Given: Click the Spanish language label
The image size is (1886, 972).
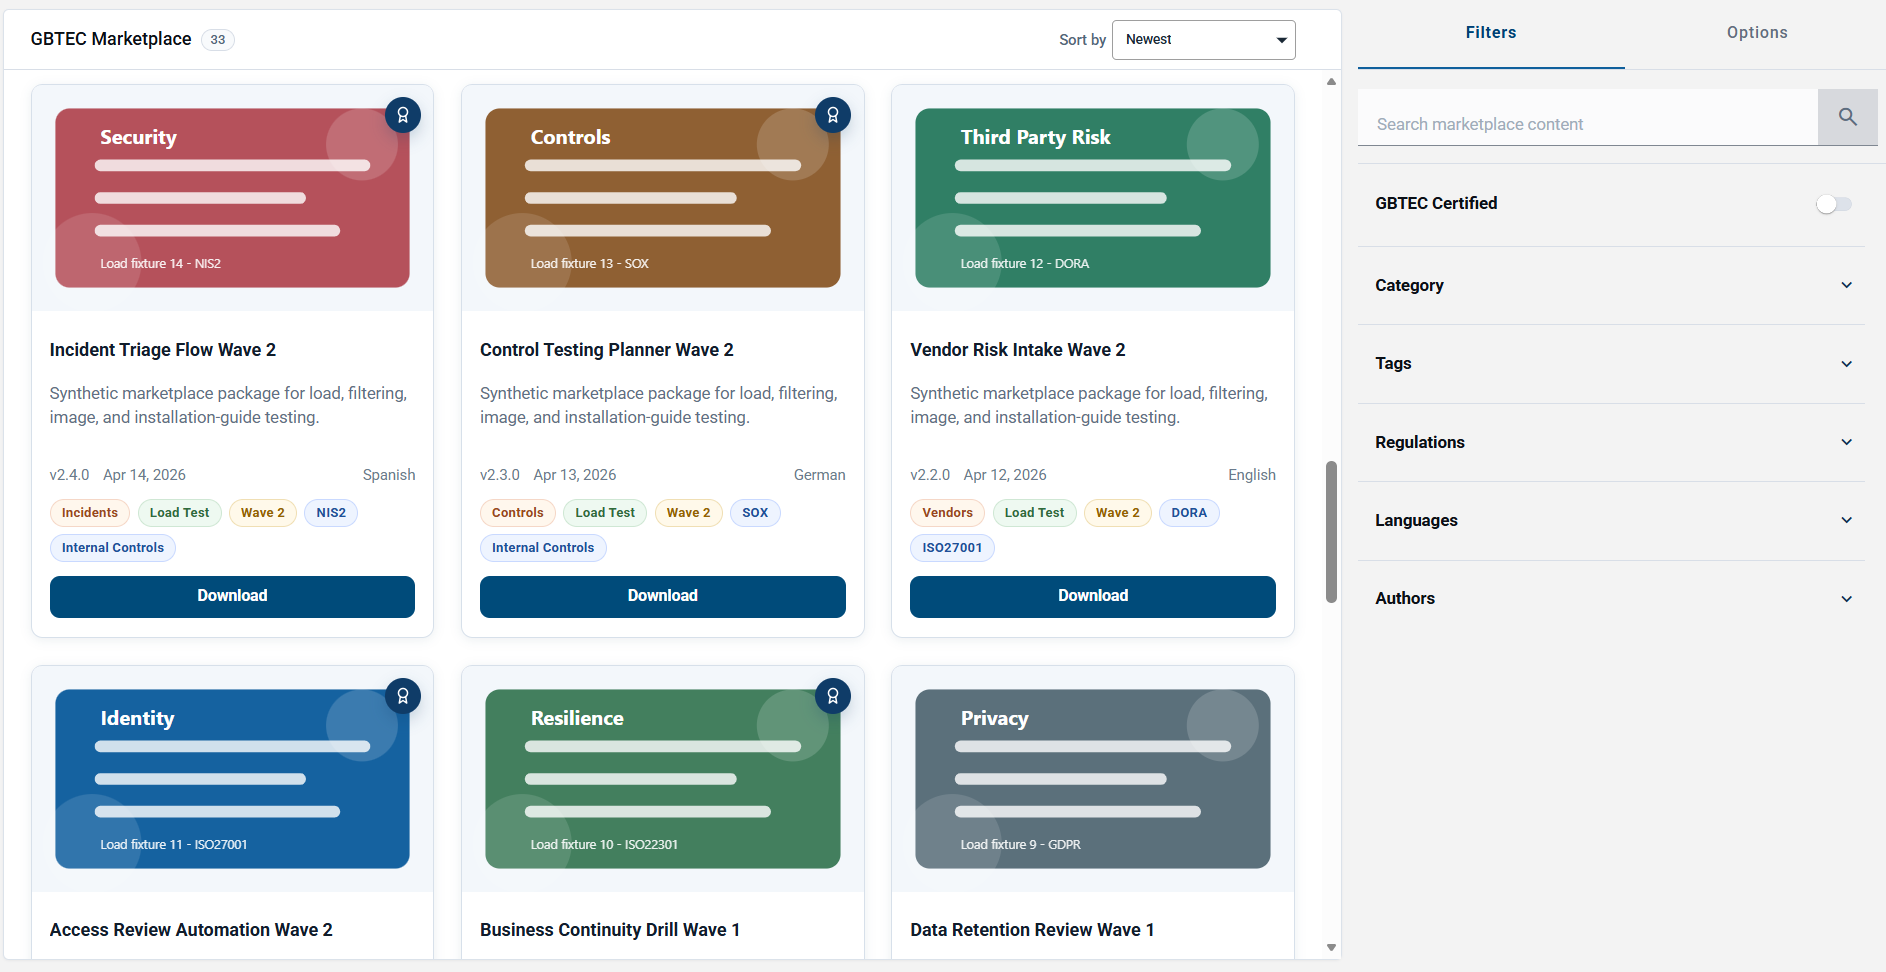Looking at the screenshot, I should coord(389,475).
